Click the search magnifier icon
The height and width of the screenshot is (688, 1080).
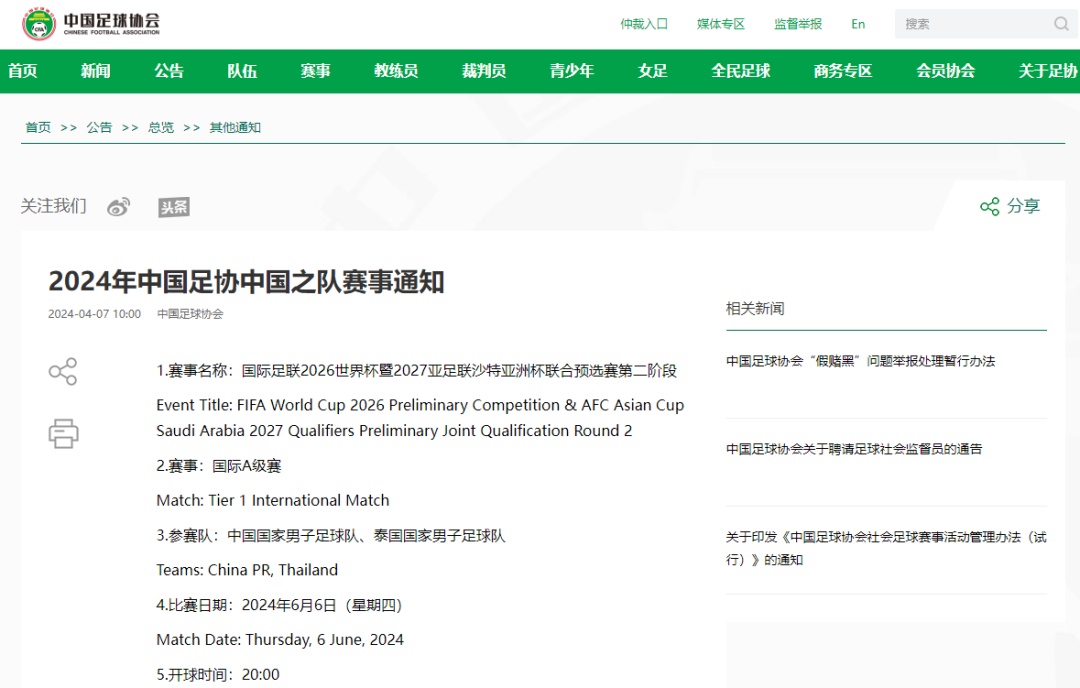click(1060, 24)
